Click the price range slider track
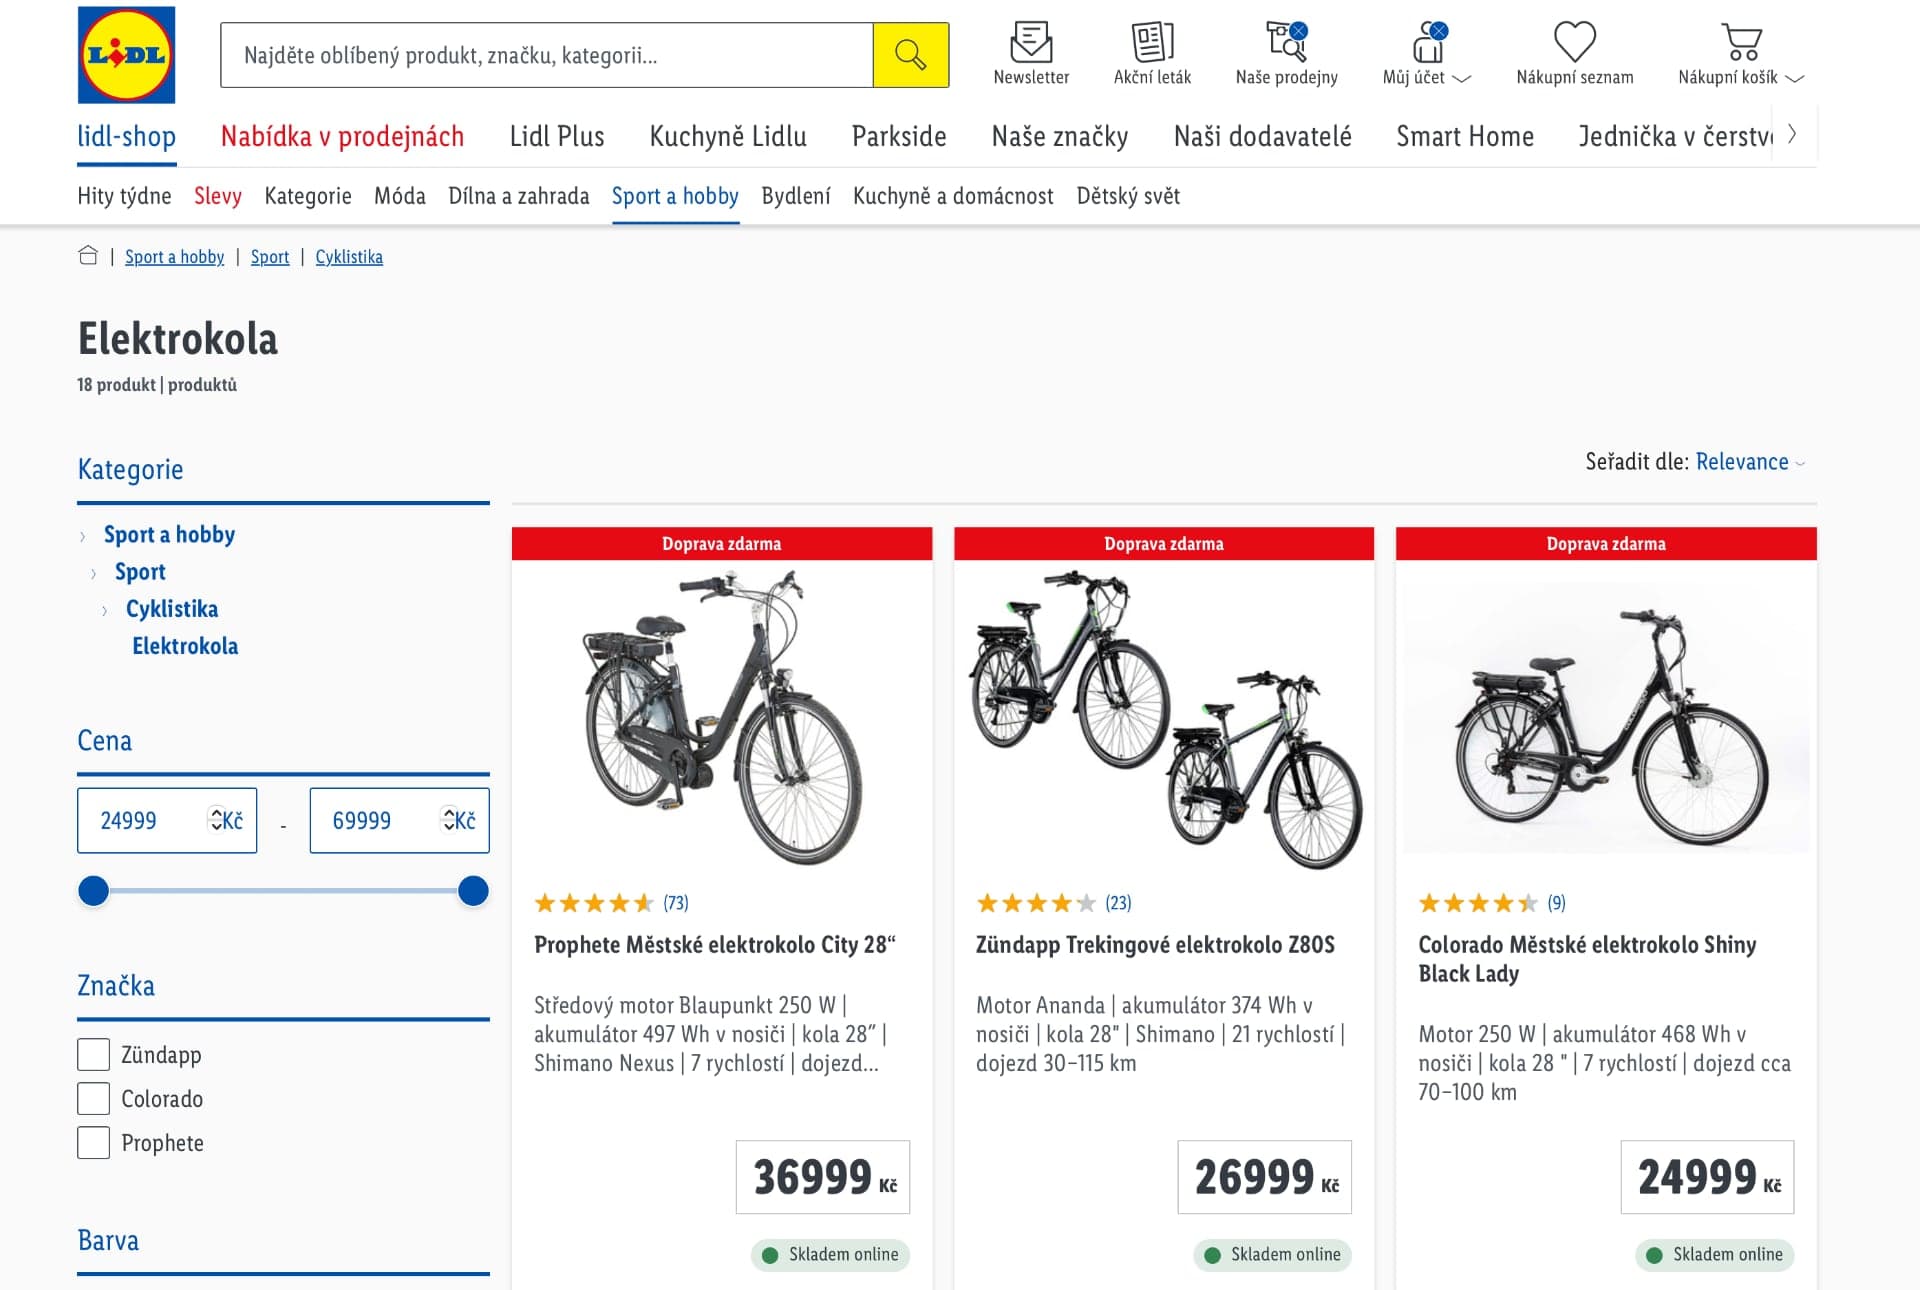This screenshot has width=1920, height=1290. coord(283,890)
